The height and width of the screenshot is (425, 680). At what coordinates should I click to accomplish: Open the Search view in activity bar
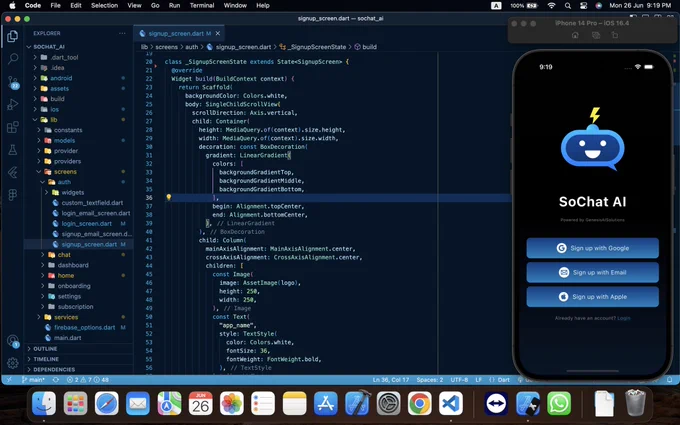click(13, 59)
